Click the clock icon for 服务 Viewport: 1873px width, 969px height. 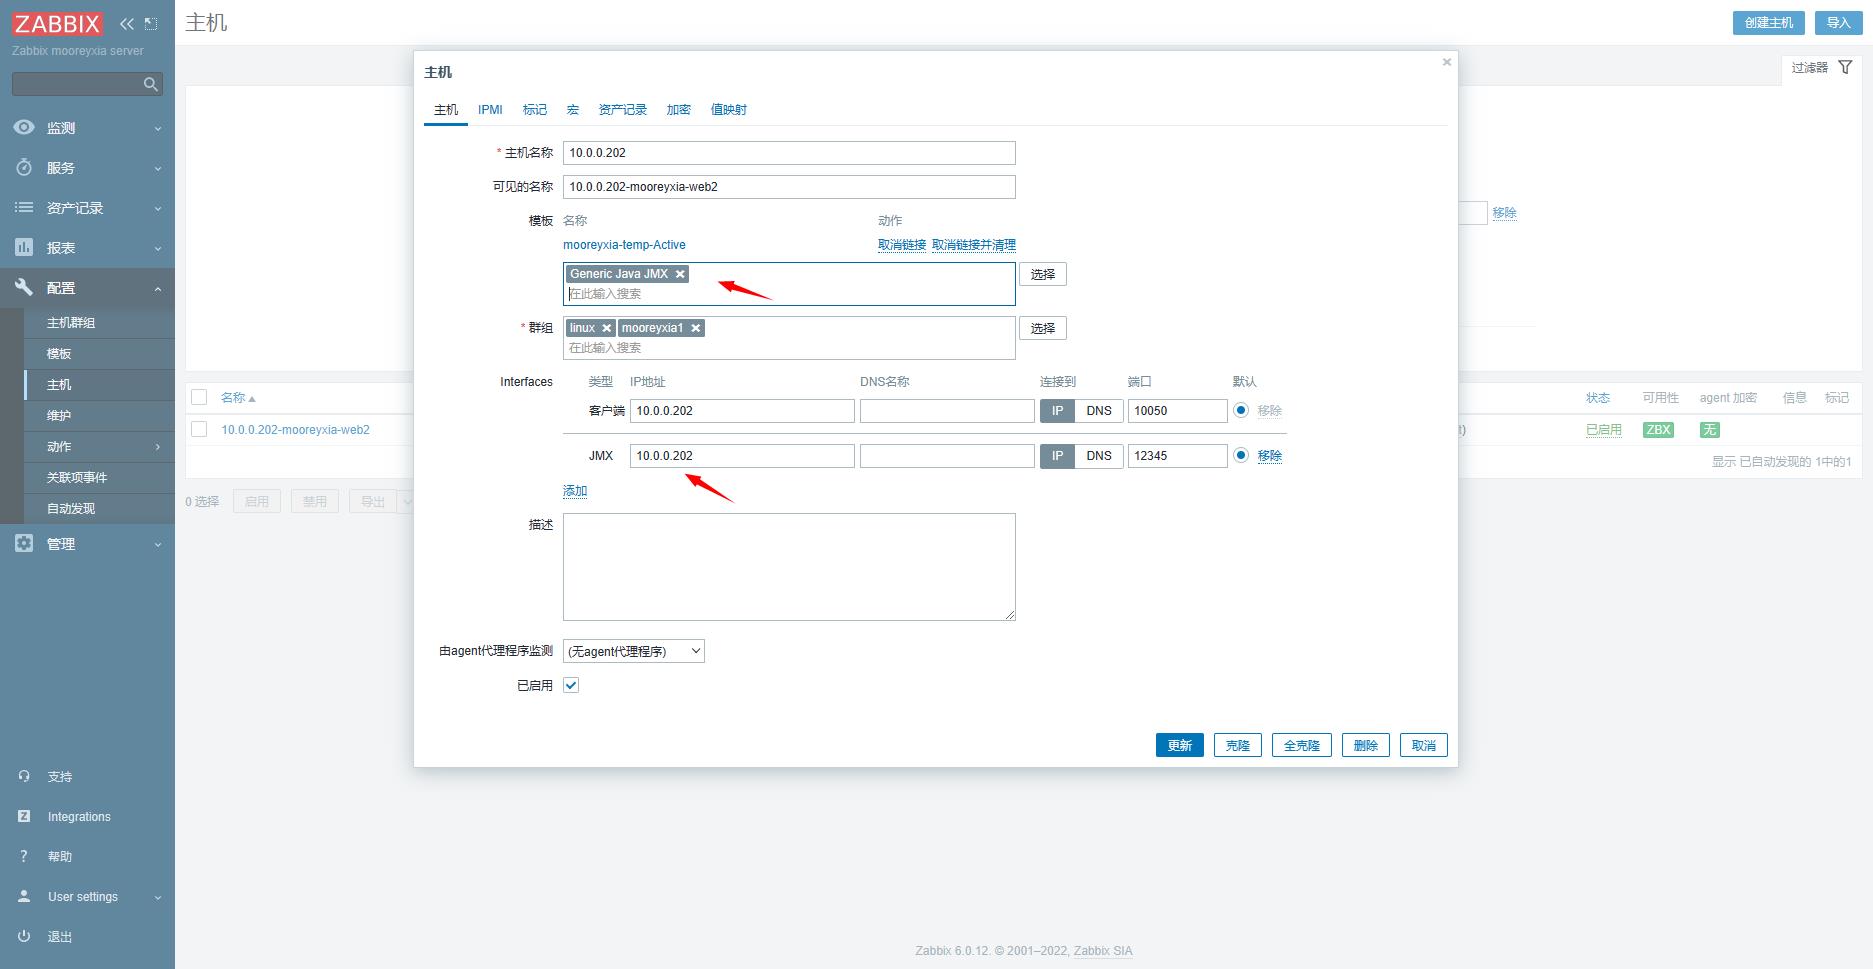coord(24,167)
